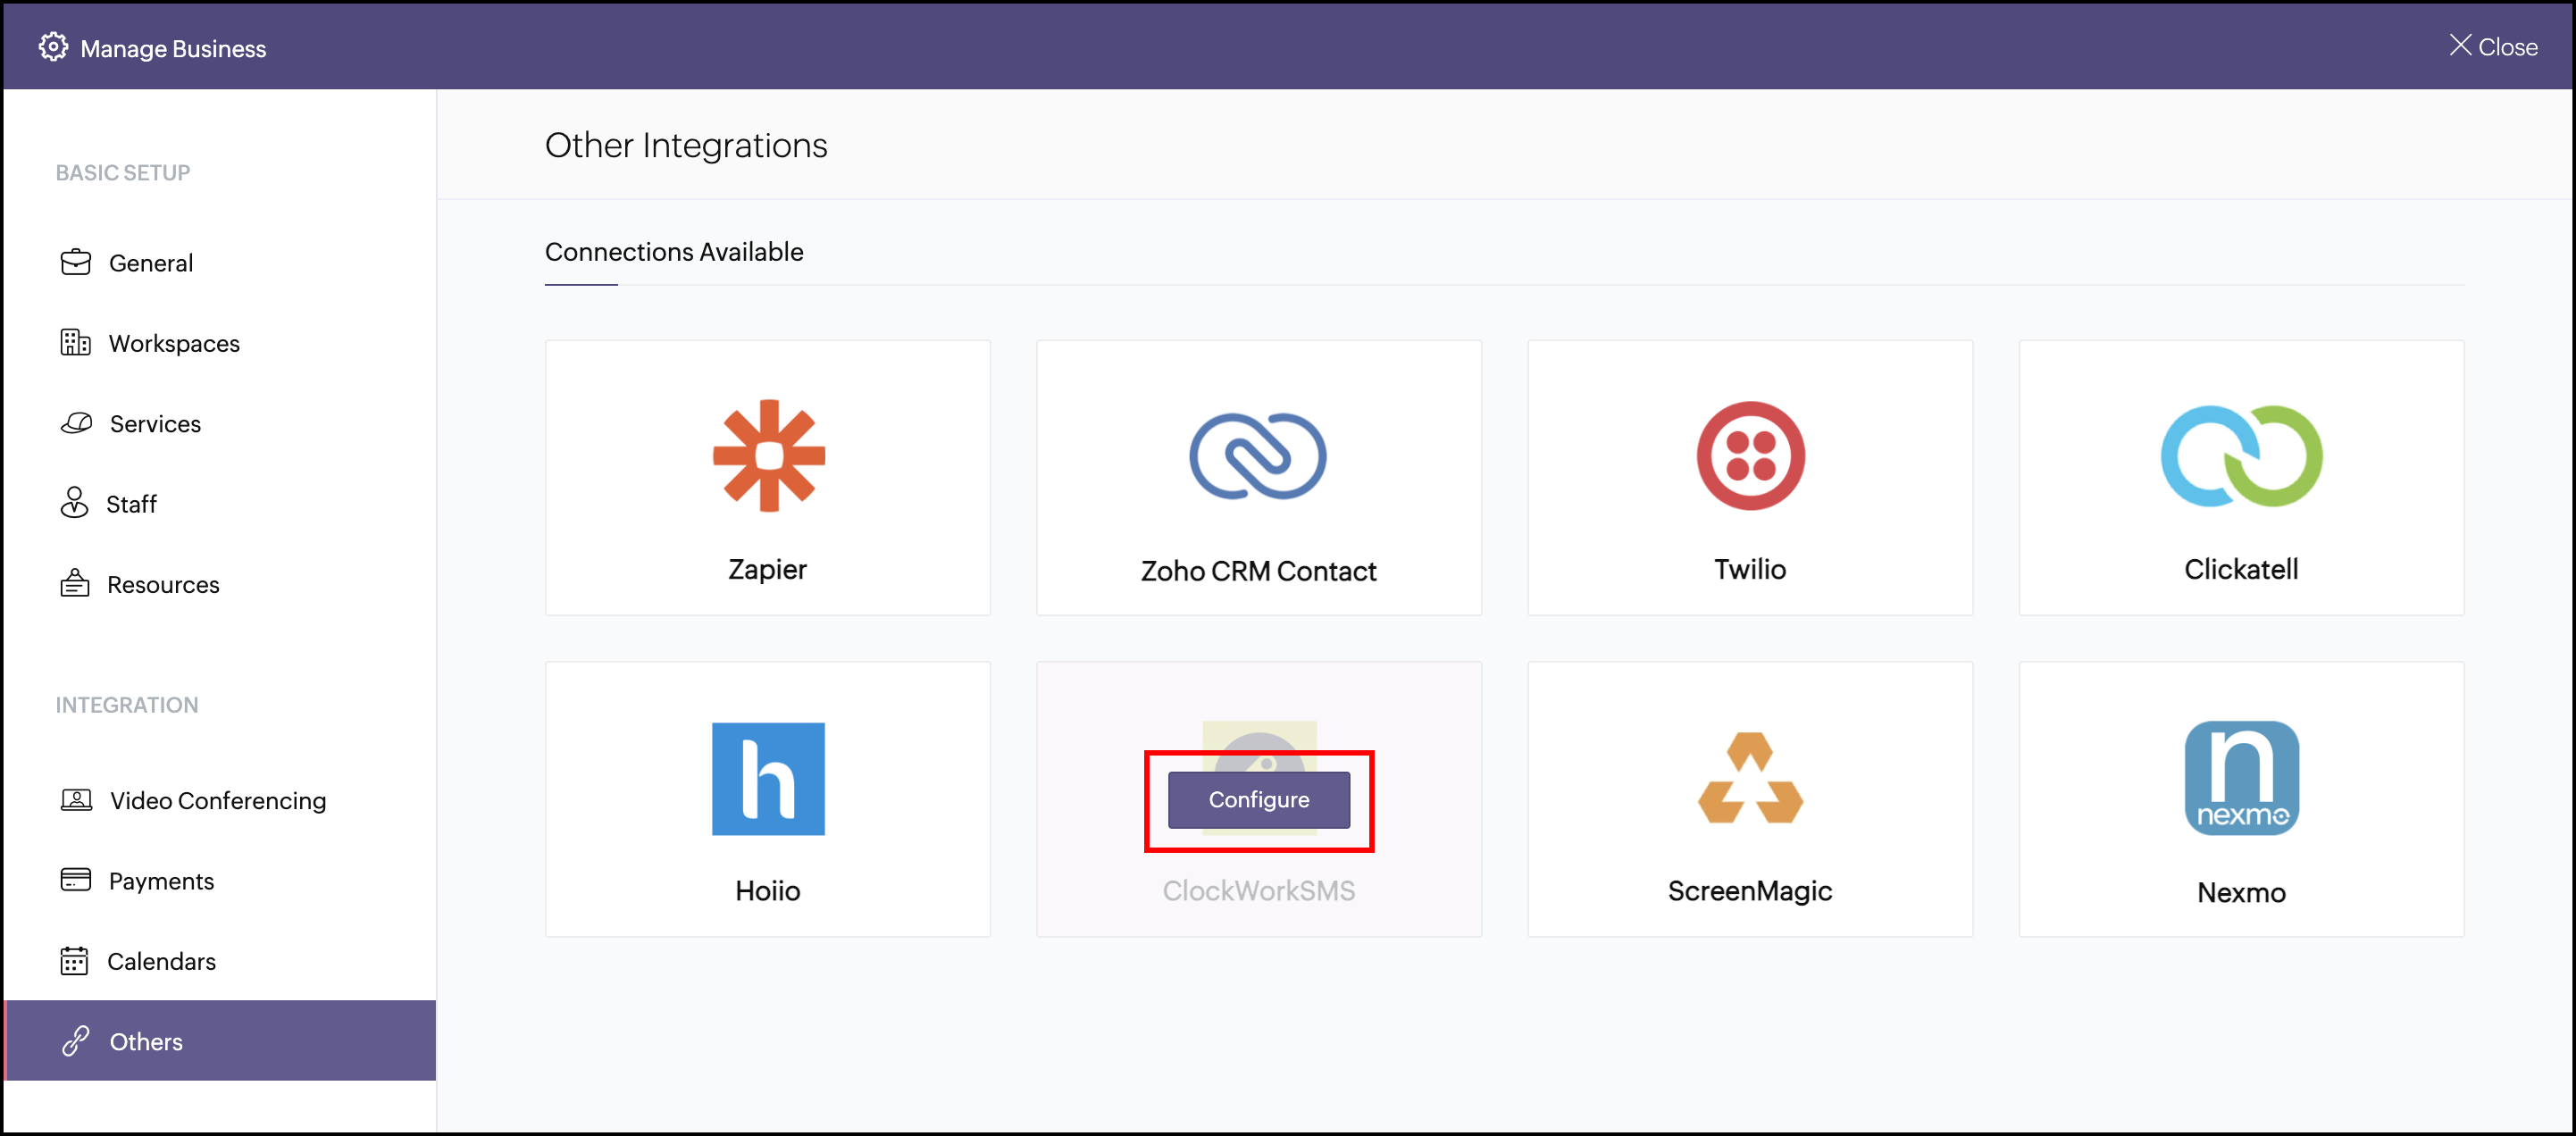Open the Resources sidebar item
This screenshot has width=2576, height=1136.
coord(163,584)
